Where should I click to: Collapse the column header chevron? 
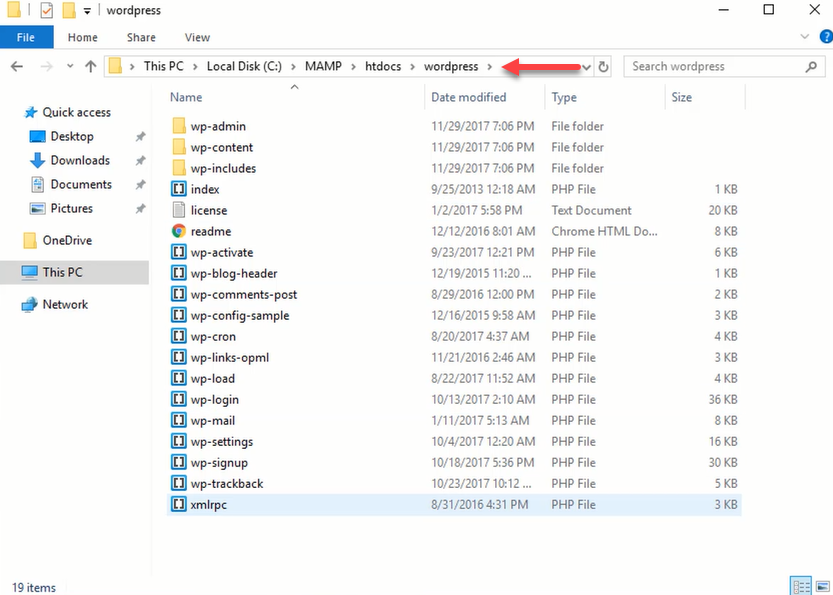[294, 87]
